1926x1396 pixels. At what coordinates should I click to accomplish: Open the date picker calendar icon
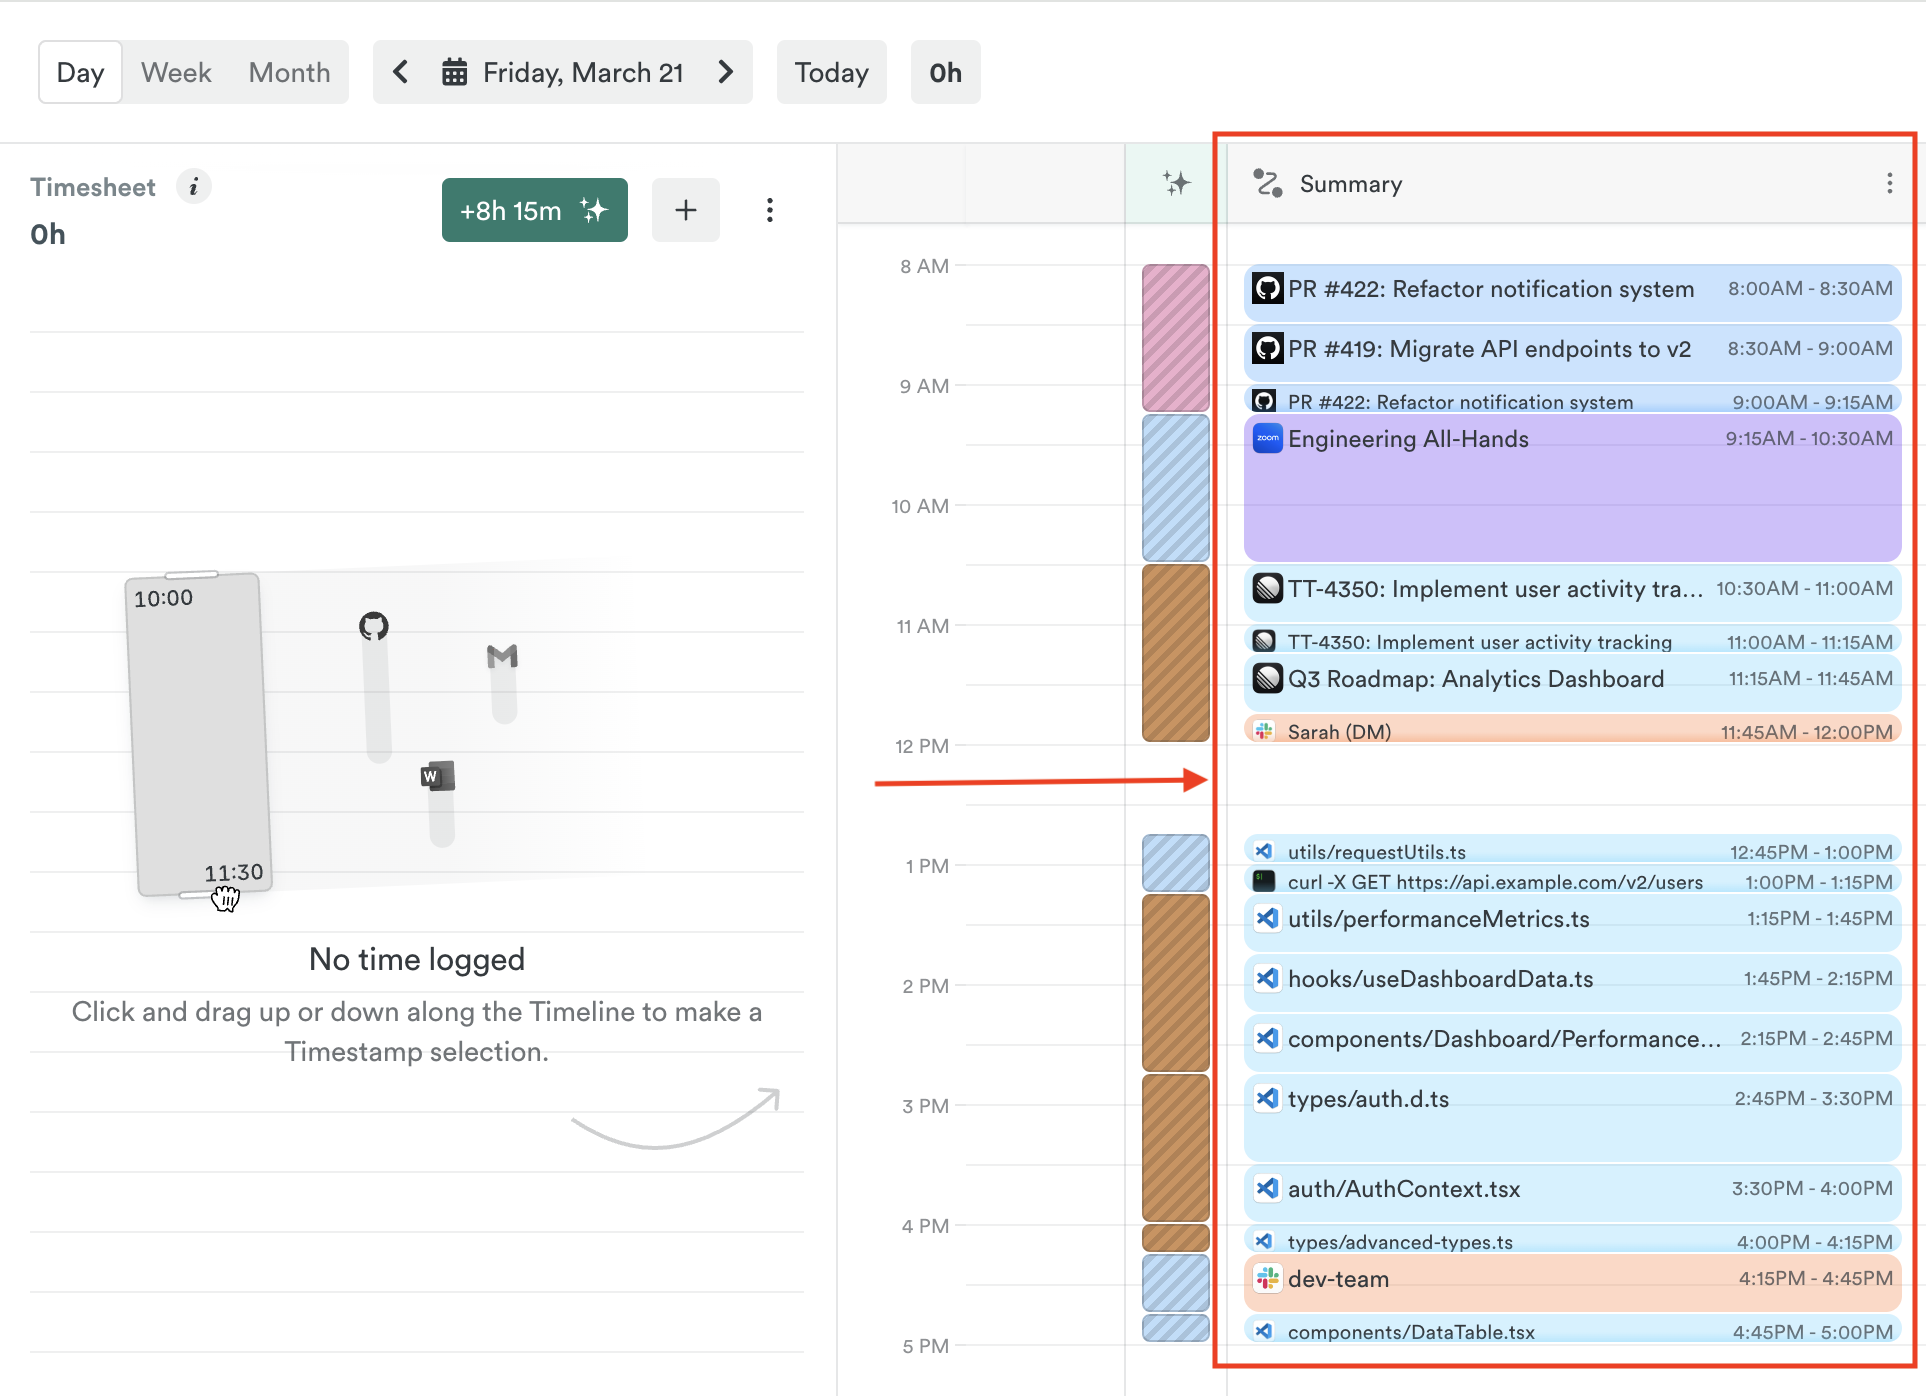point(455,72)
